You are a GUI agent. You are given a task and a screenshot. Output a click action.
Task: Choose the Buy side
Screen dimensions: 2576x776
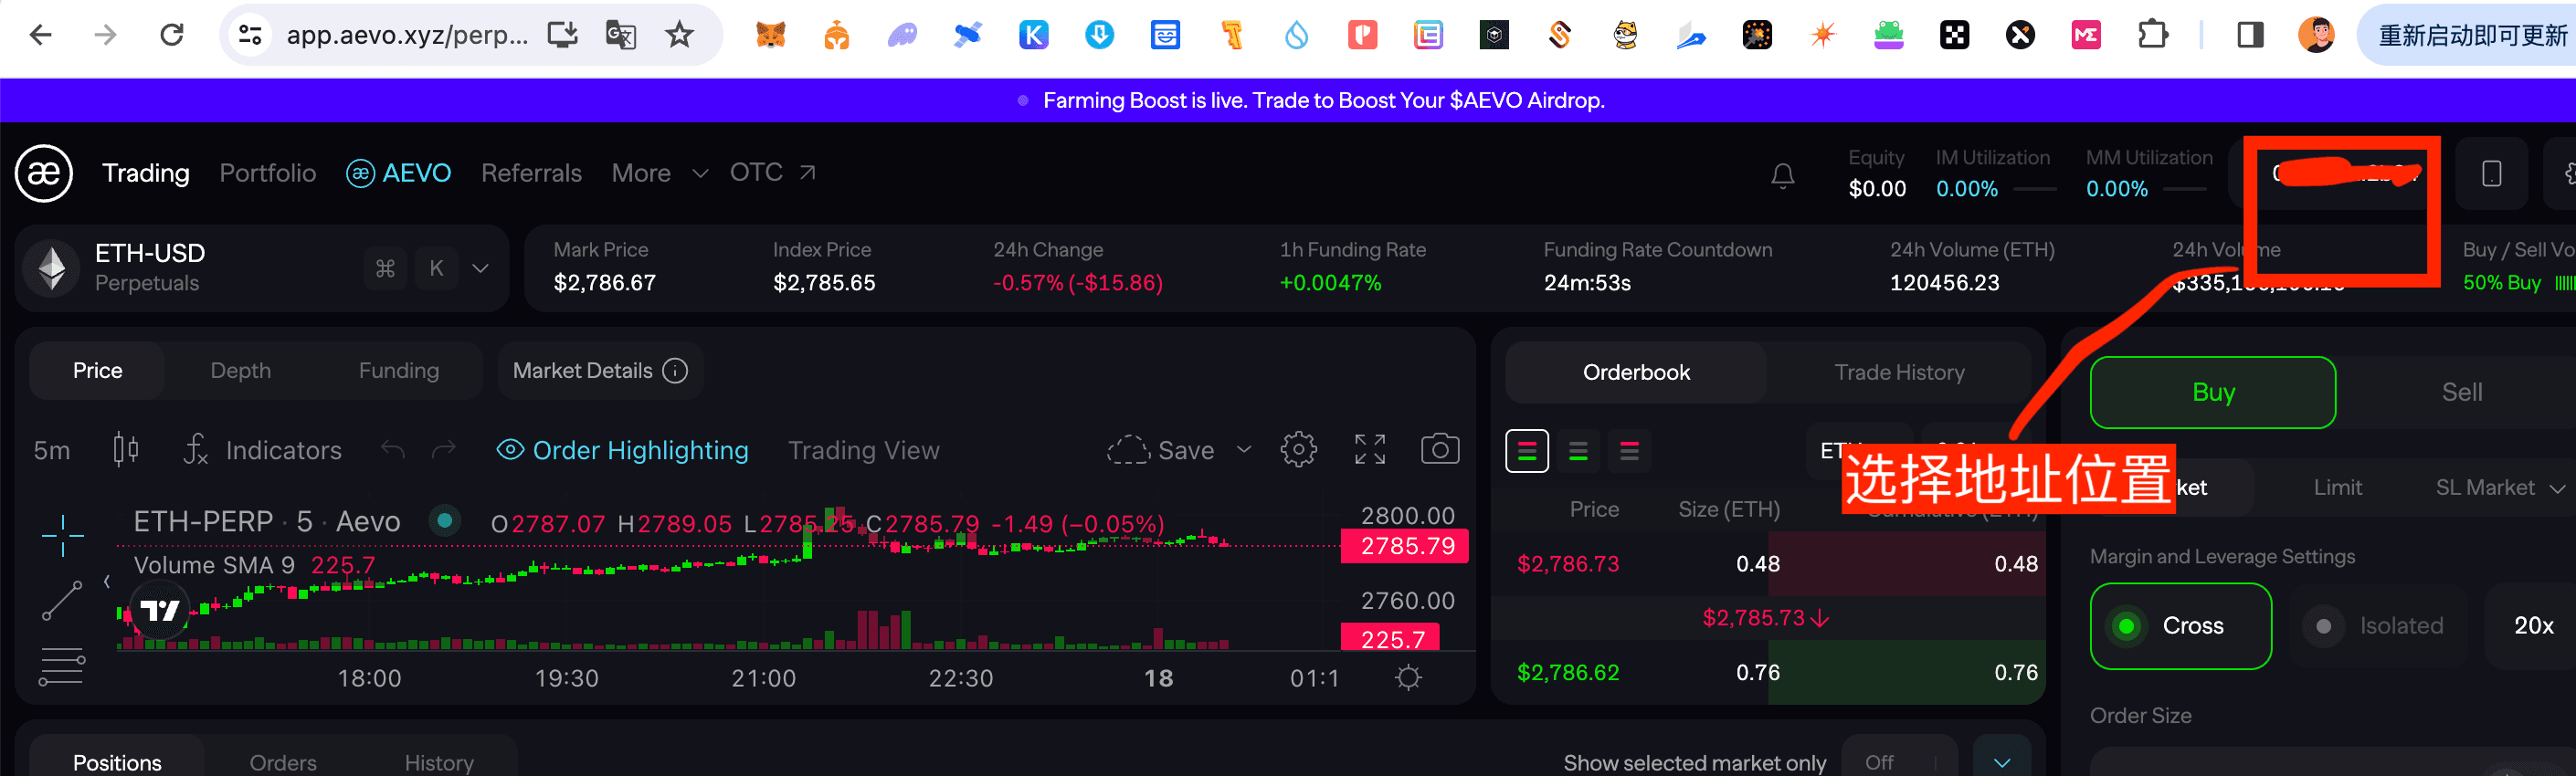pos(2212,392)
